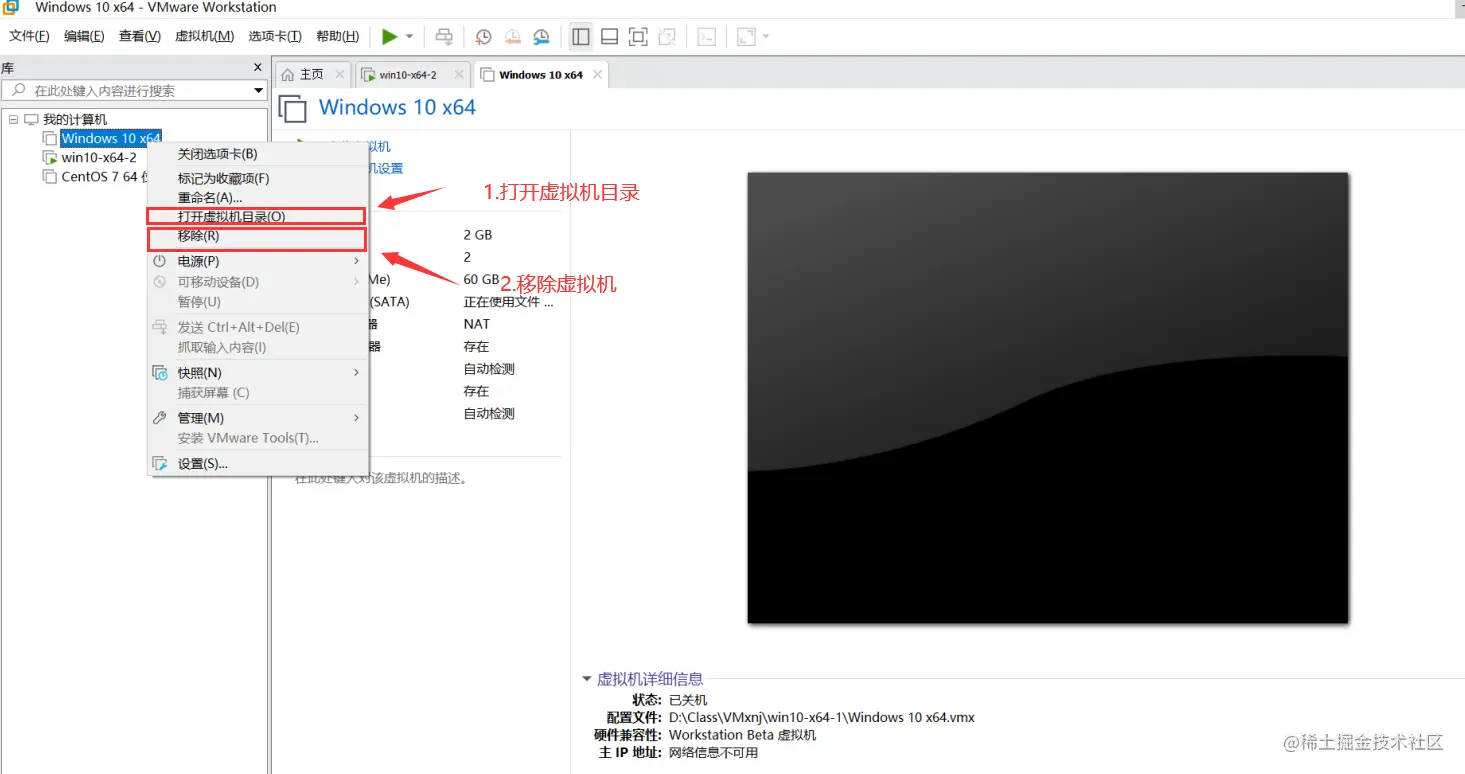Click the take snapshot toolbar icon
This screenshot has height=774, width=1465.
coord(483,37)
